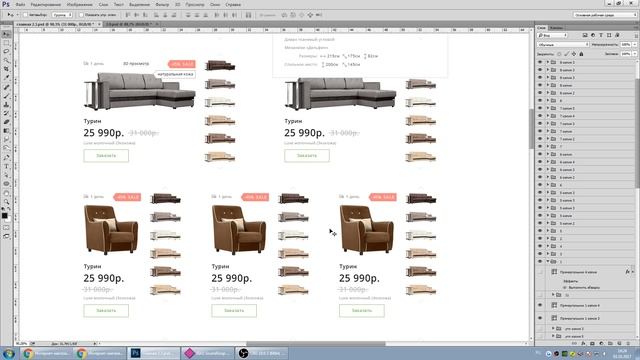Show the hidden 'Прямоугольник 4 копия' layer

[x=540, y=272]
